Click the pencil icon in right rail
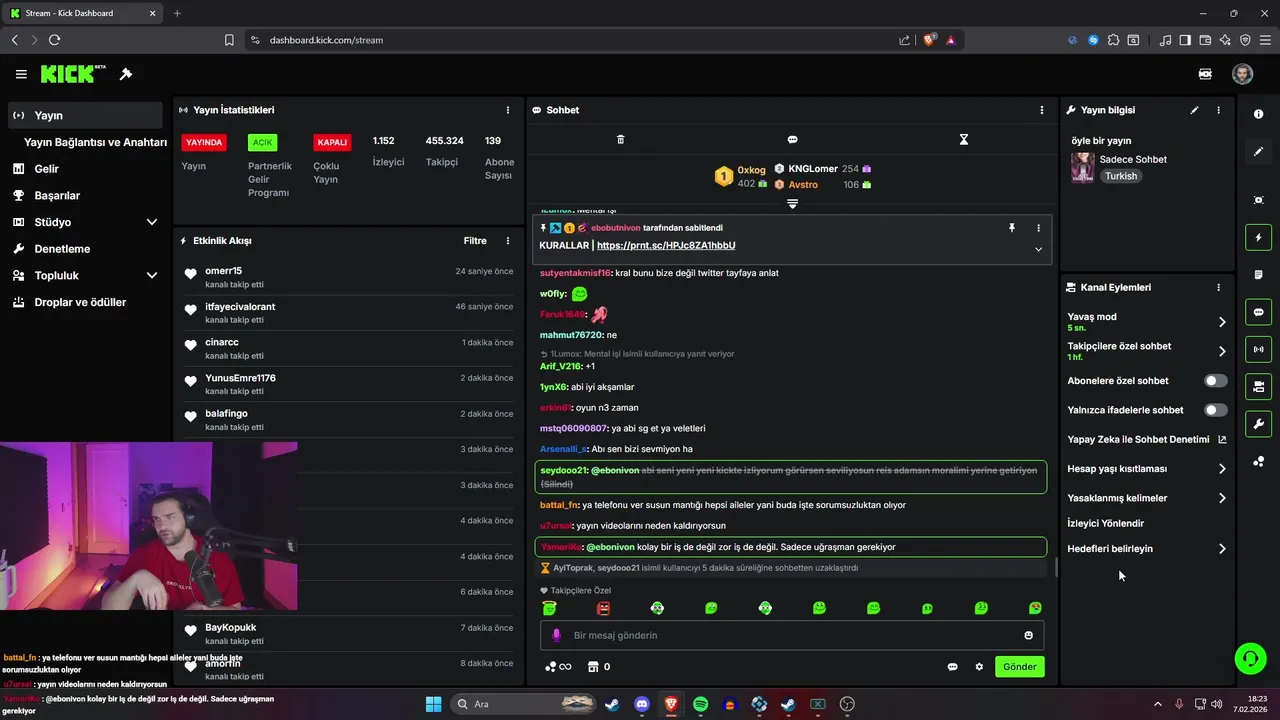This screenshot has height=720, width=1280. 1258,152
